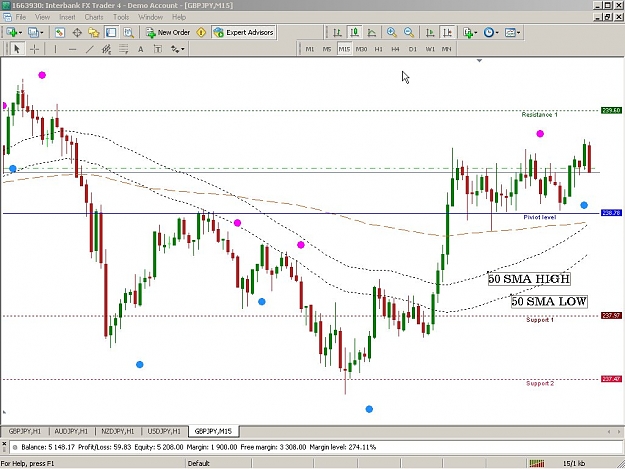Select the Equidistant Channel tool

[x=106, y=49]
